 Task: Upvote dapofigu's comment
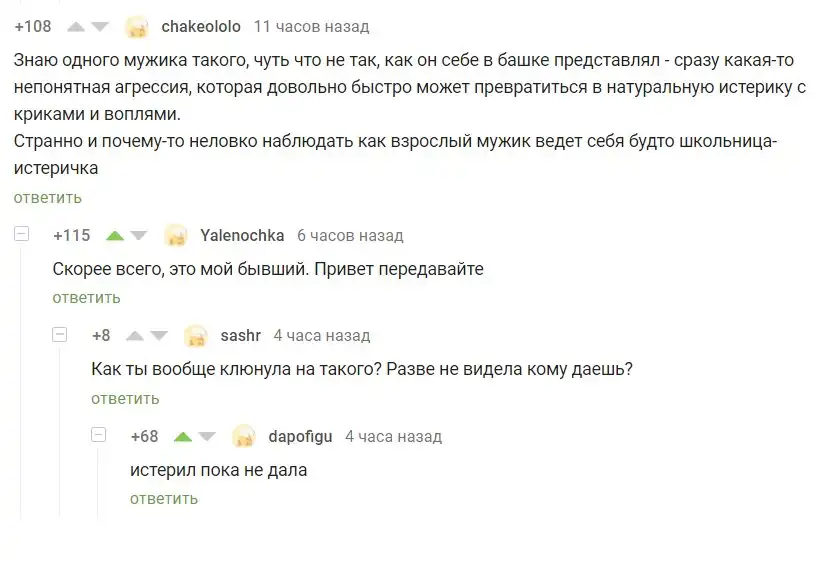coord(182,436)
